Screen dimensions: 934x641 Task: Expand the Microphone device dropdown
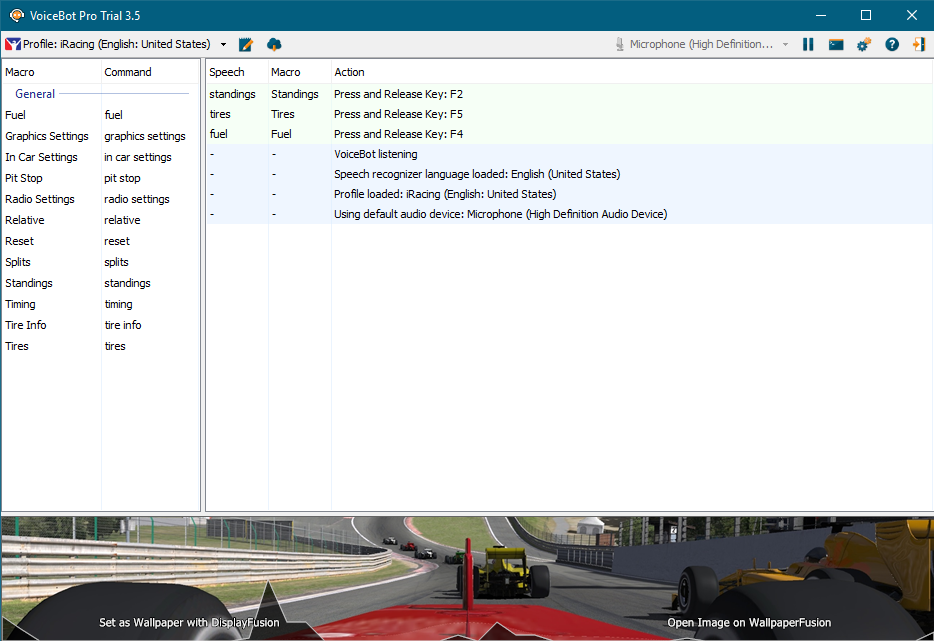(x=785, y=45)
